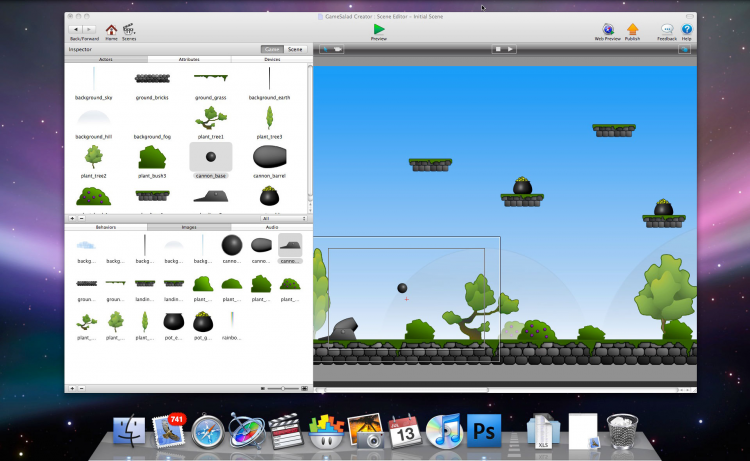Open Help question mark icon
The image size is (750, 461).
(686, 29)
